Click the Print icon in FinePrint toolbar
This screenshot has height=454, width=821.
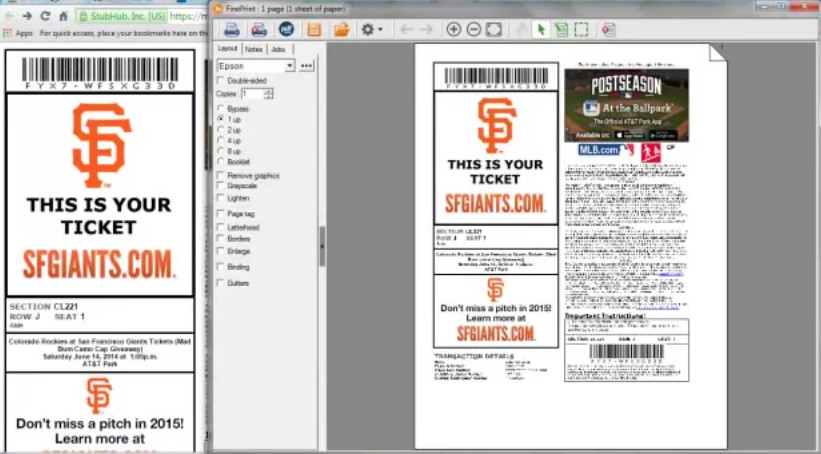[231, 30]
